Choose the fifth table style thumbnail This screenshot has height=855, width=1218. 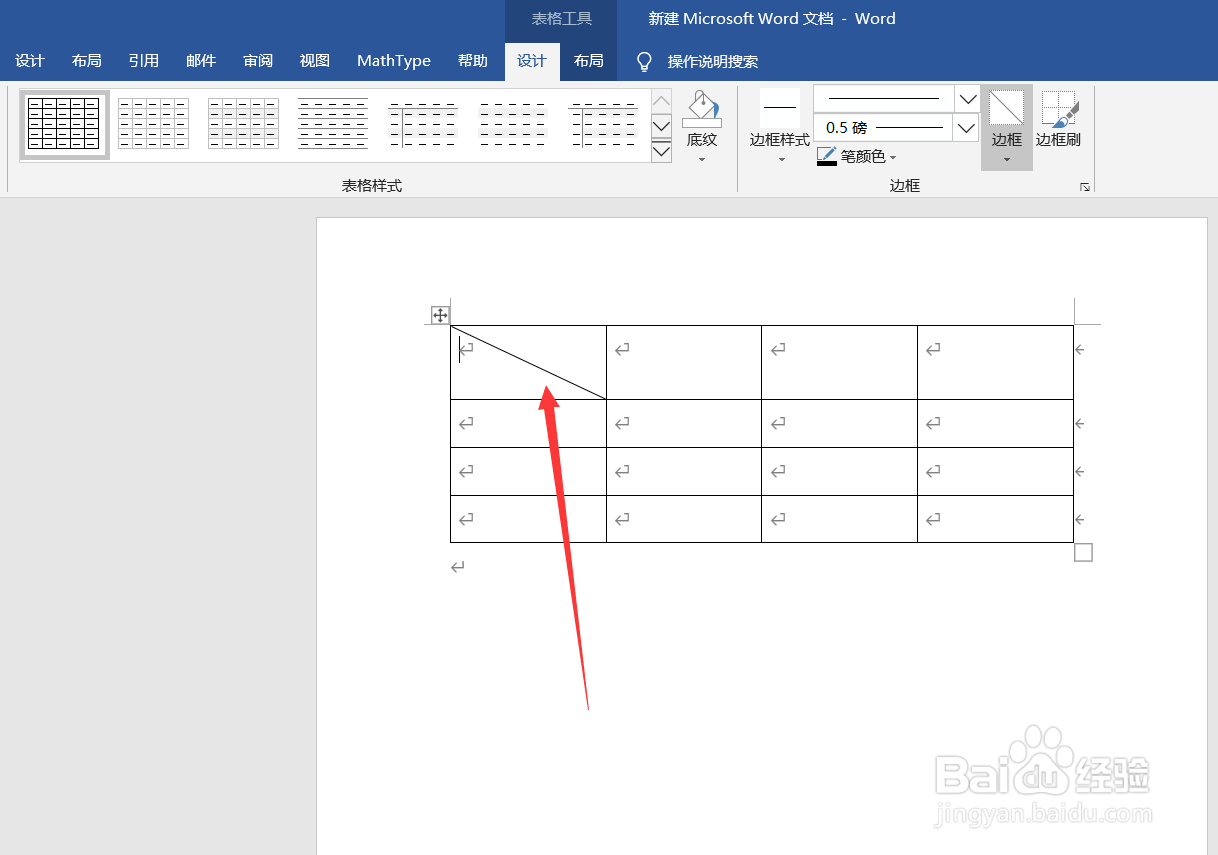coord(423,124)
